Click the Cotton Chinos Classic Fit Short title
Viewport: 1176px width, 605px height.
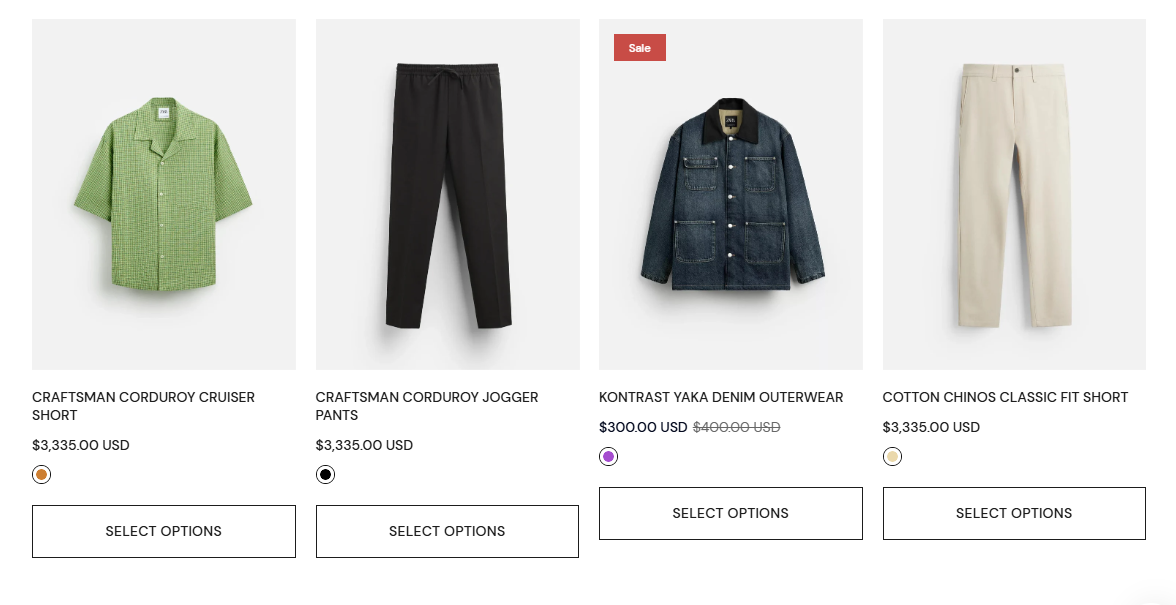tap(1005, 397)
